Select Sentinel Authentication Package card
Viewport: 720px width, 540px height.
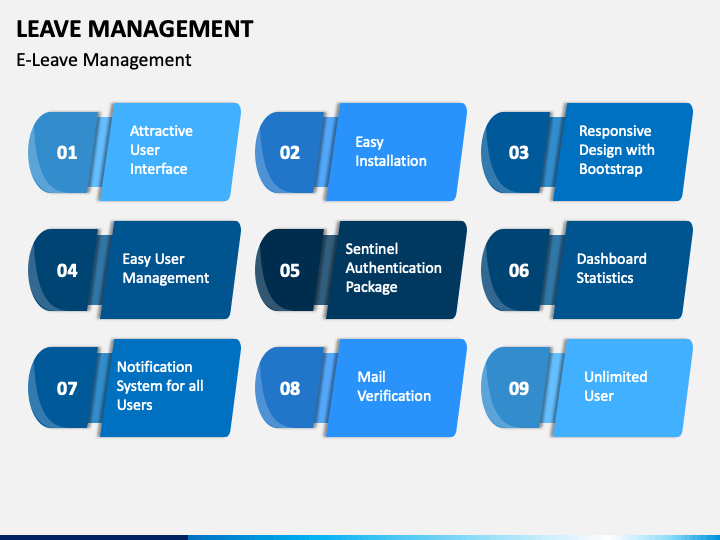pyautogui.click(x=397, y=270)
